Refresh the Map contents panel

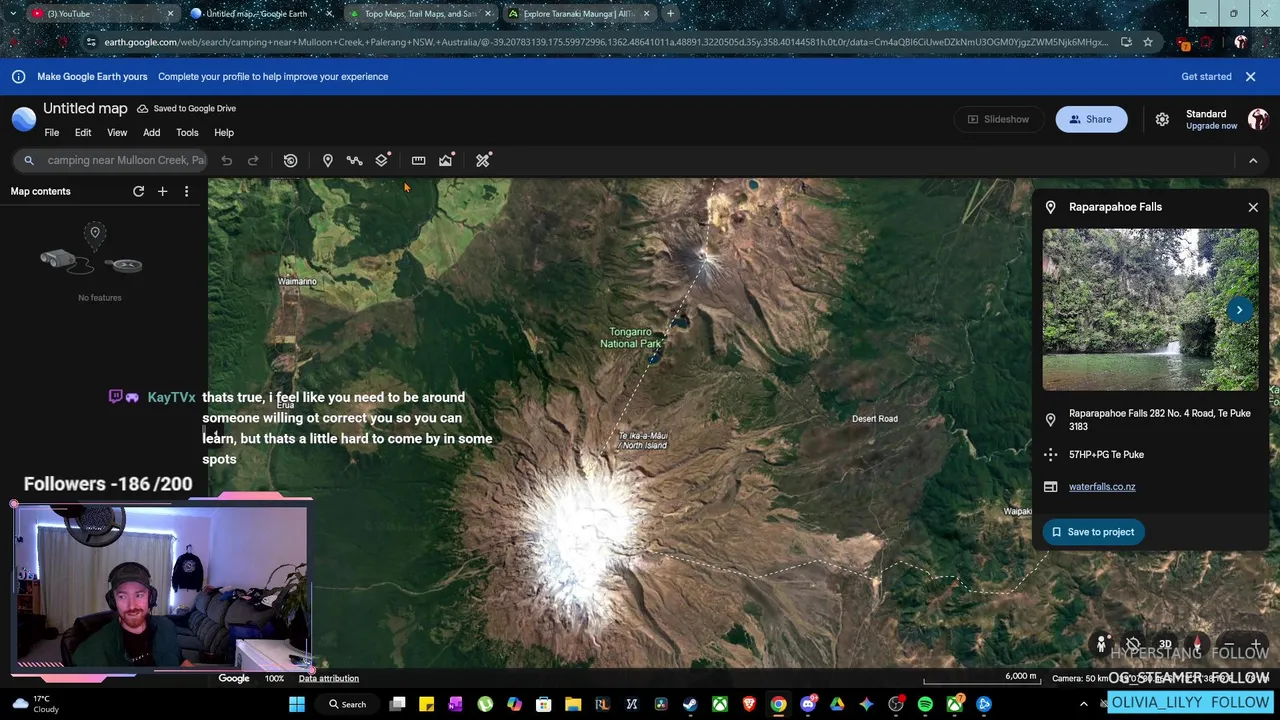[139, 191]
